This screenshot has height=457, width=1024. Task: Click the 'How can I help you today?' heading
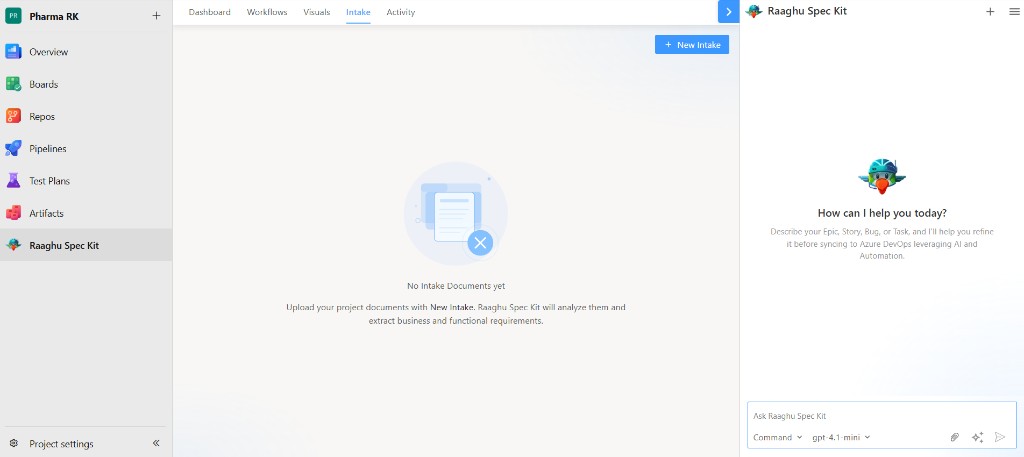882,213
